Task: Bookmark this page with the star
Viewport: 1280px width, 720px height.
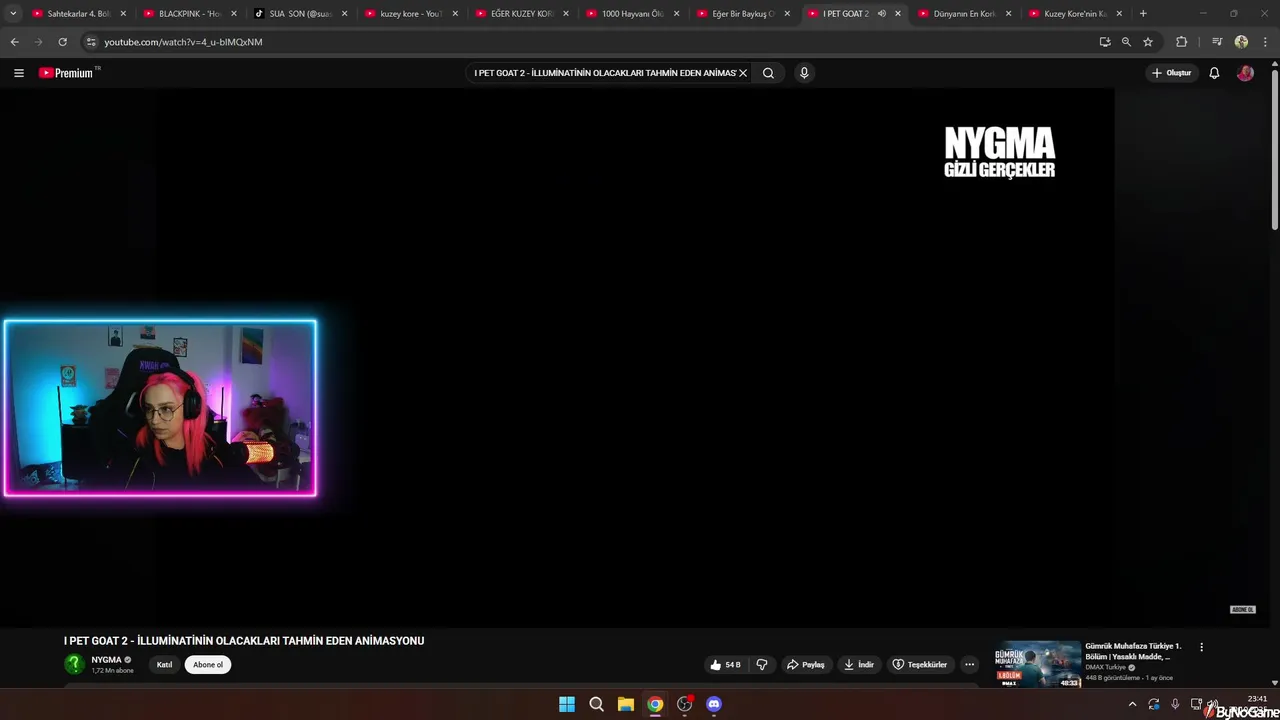Action: click(x=1148, y=42)
